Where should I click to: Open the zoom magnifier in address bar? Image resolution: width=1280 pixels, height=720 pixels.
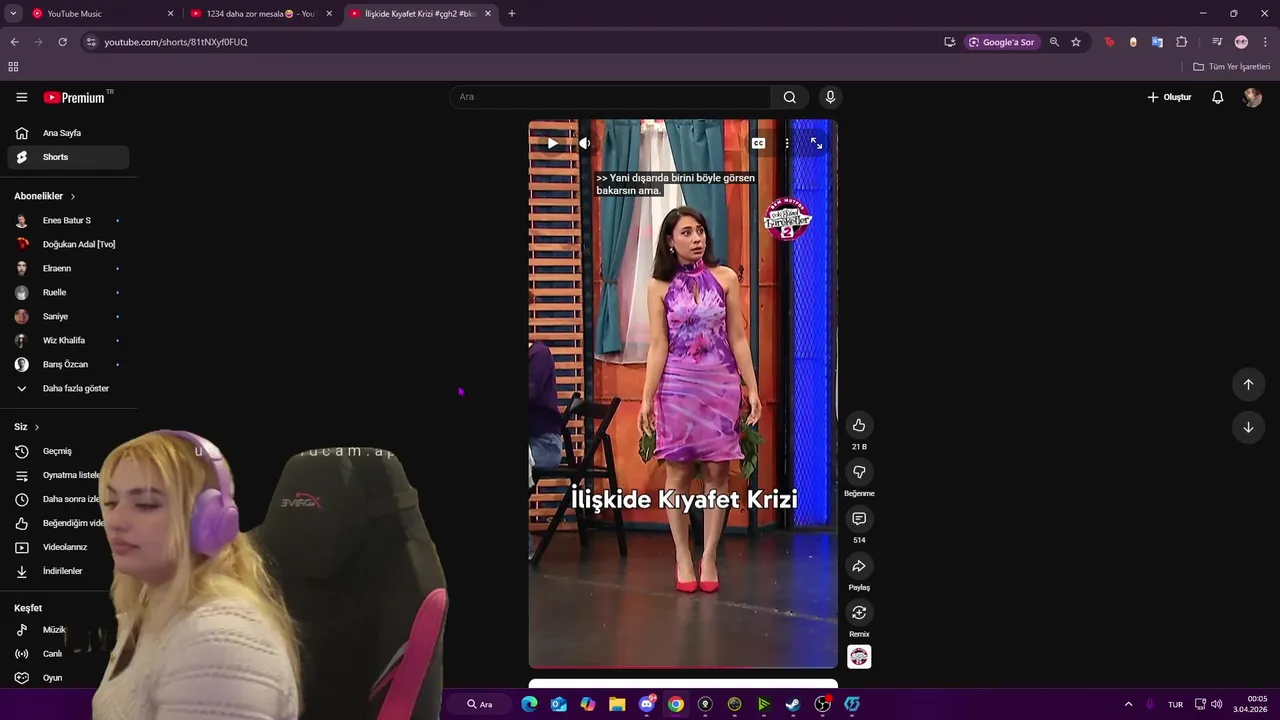[1054, 42]
